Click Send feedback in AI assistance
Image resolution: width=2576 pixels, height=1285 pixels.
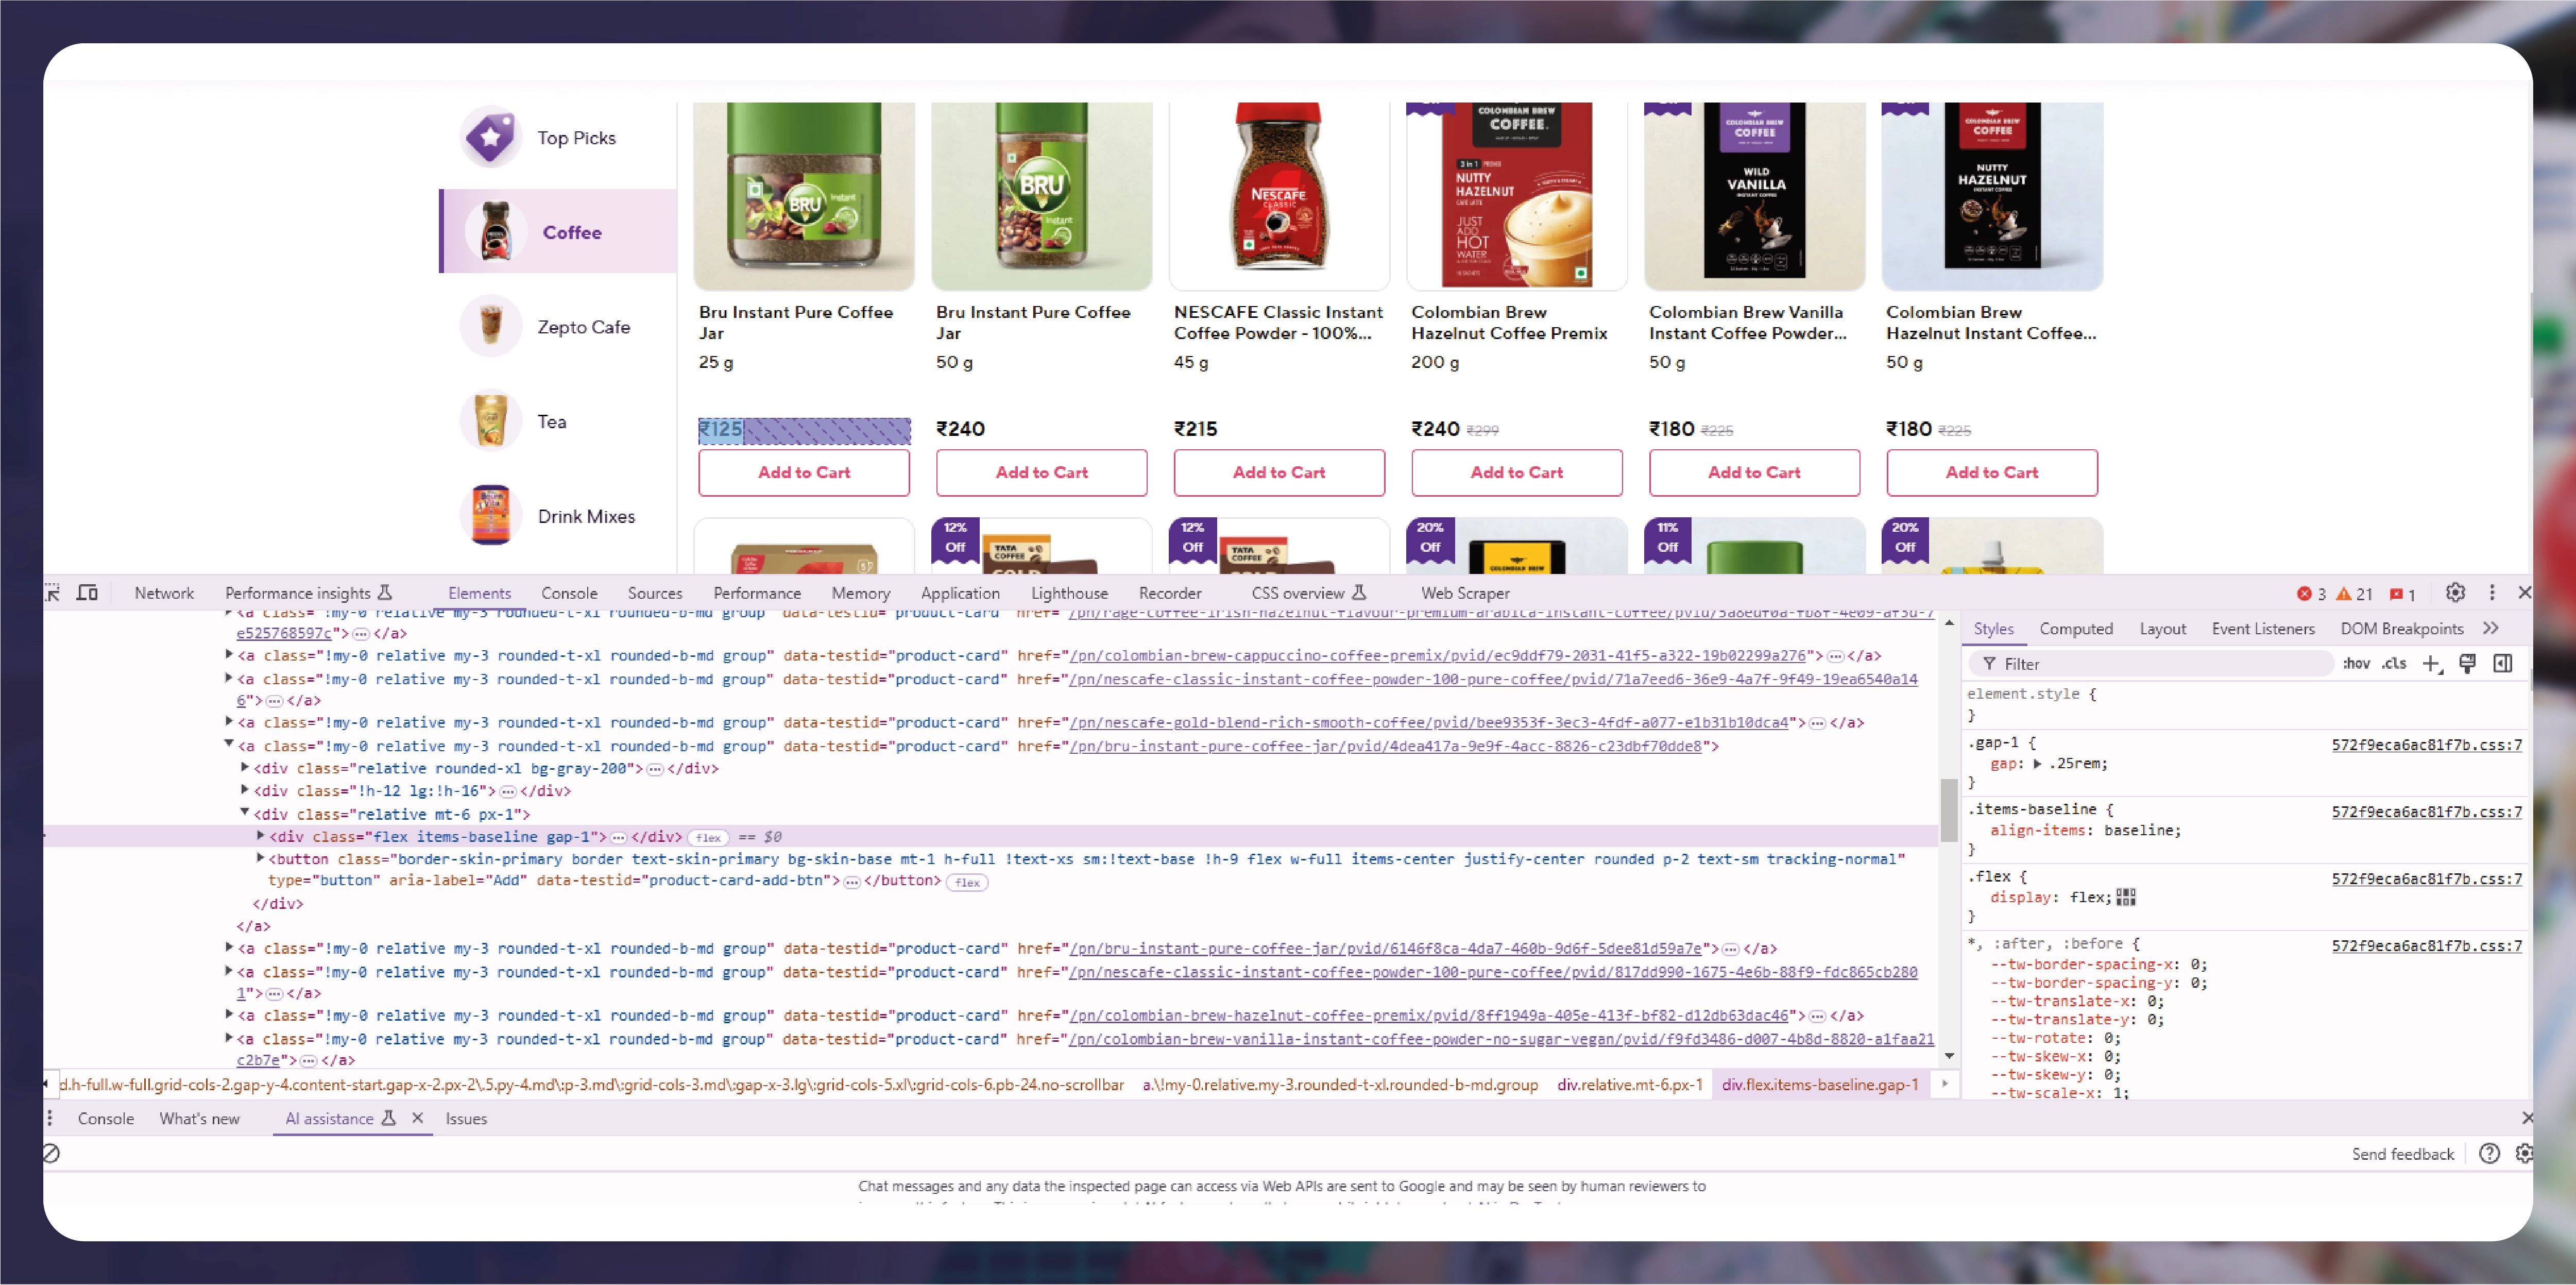coord(2402,1154)
